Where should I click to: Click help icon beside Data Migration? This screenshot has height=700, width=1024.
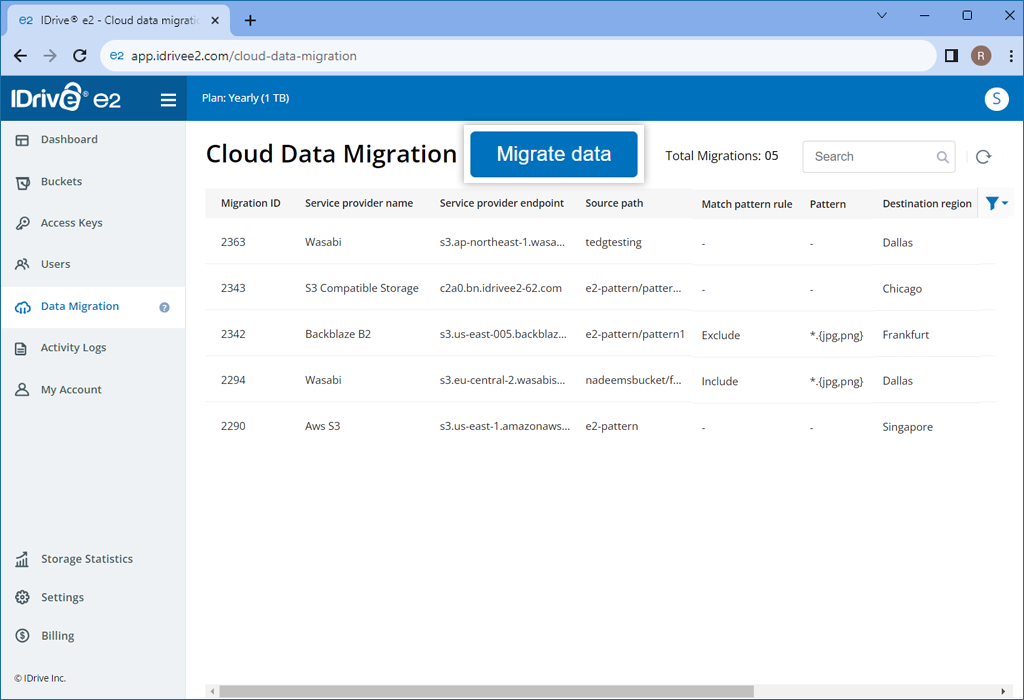[x=165, y=308]
